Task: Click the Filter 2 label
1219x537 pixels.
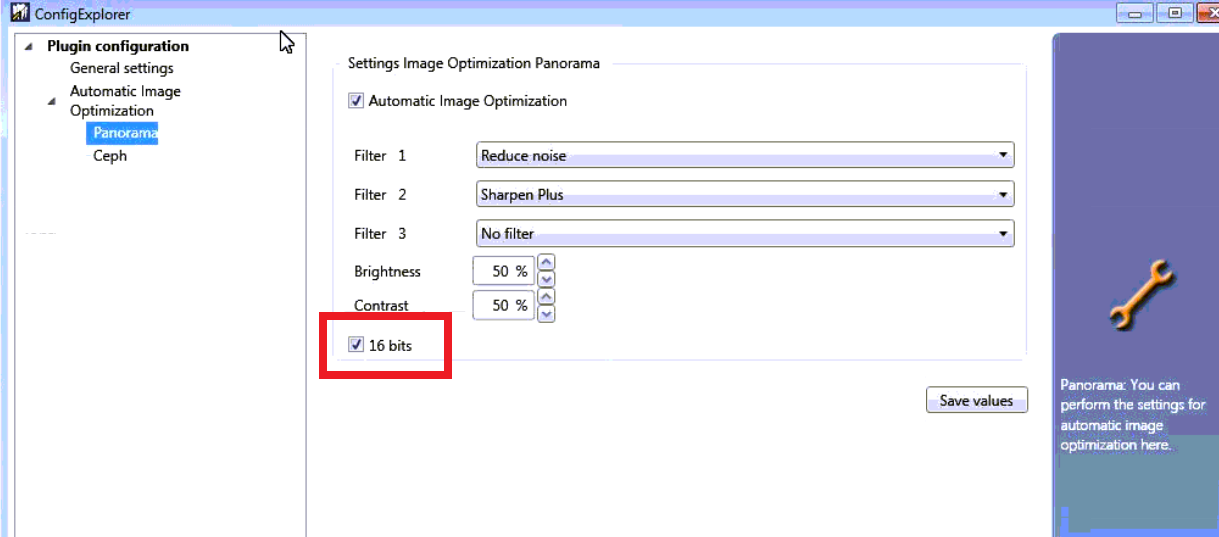Action: coord(380,195)
